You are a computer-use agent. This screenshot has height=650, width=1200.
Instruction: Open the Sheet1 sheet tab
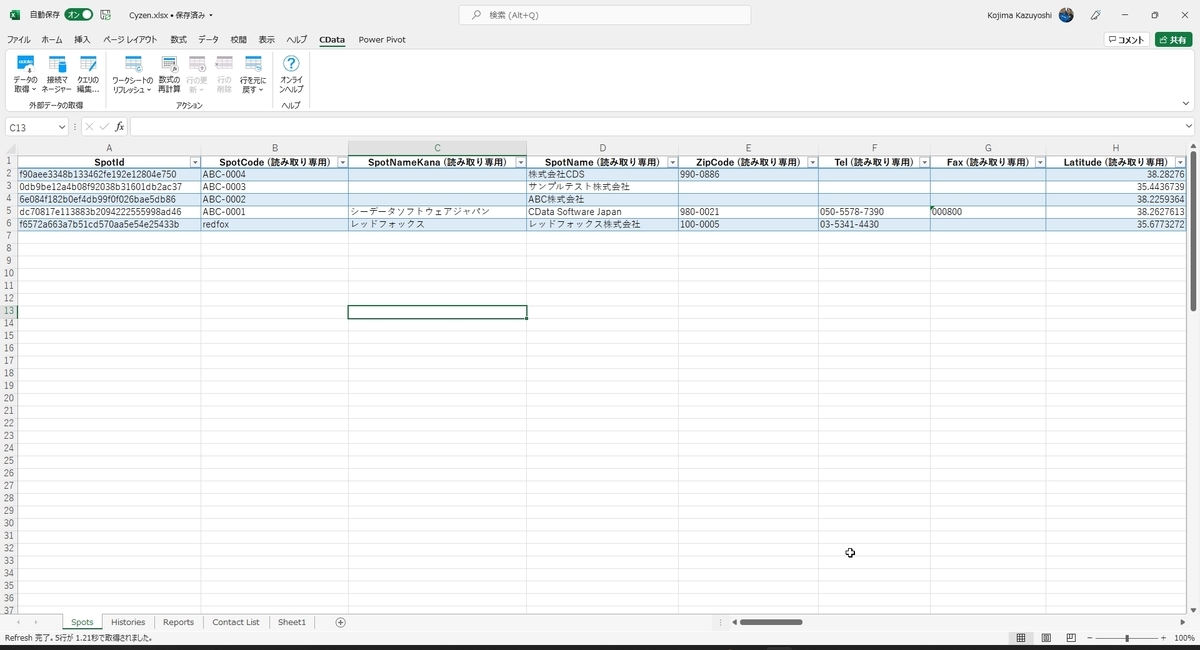tap(292, 622)
